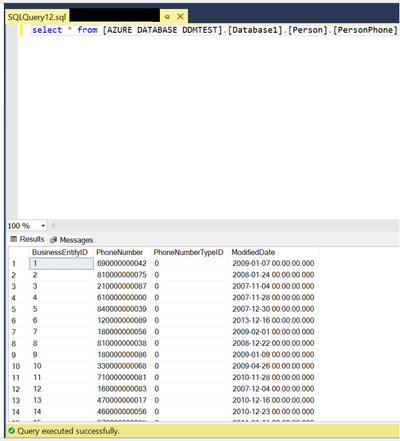Switch to the Messages tab
This screenshot has width=400, height=441.
pos(72,240)
